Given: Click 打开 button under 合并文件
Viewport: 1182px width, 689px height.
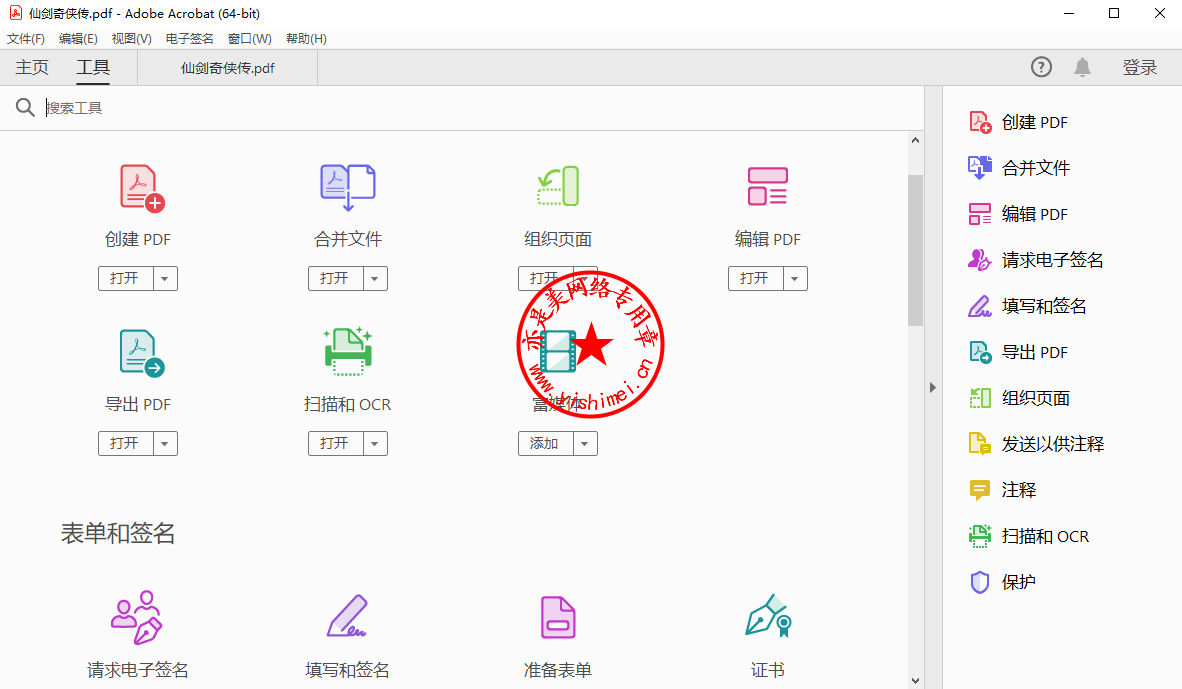Looking at the screenshot, I should point(336,279).
